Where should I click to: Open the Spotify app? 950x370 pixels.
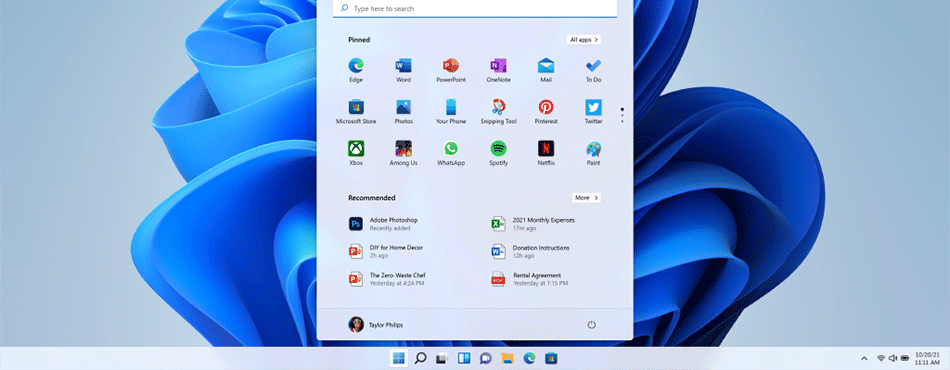pyautogui.click(x=498, y=153)
